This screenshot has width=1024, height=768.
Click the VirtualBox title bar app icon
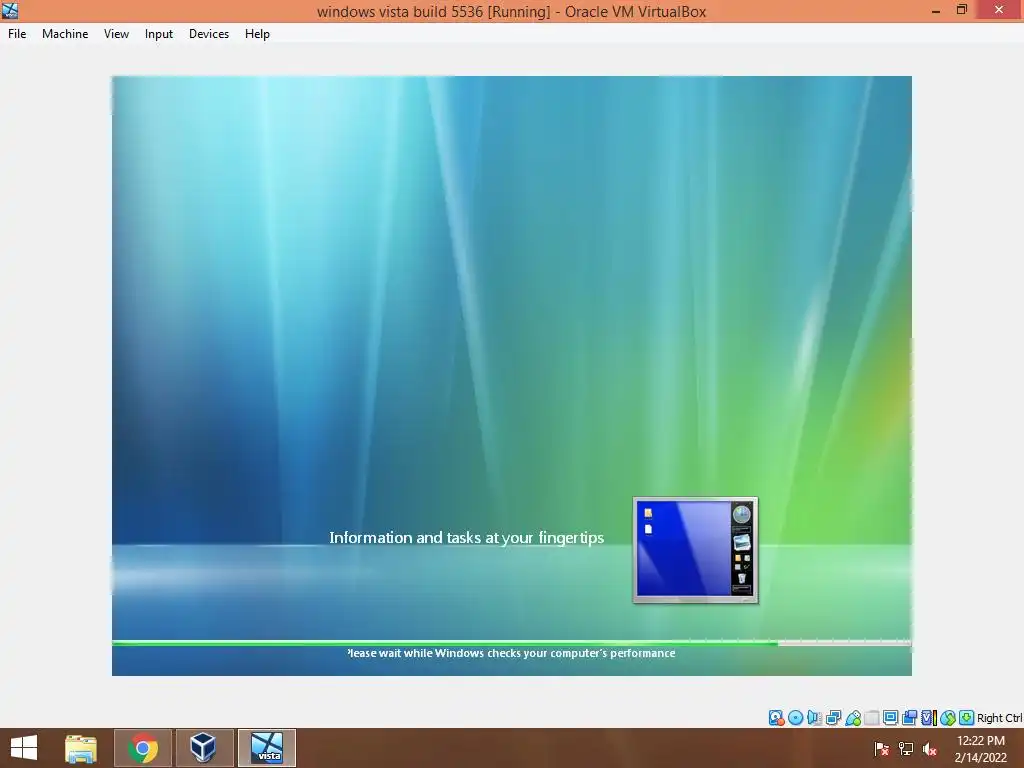pyautogui.click(x=10, y=10)
